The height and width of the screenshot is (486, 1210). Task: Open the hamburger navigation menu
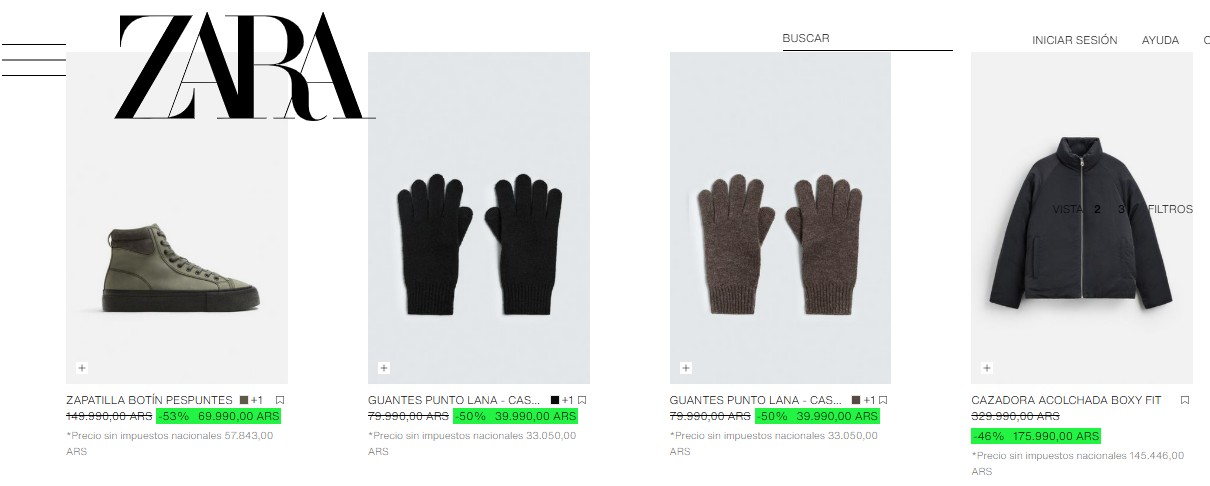point(33,60)
